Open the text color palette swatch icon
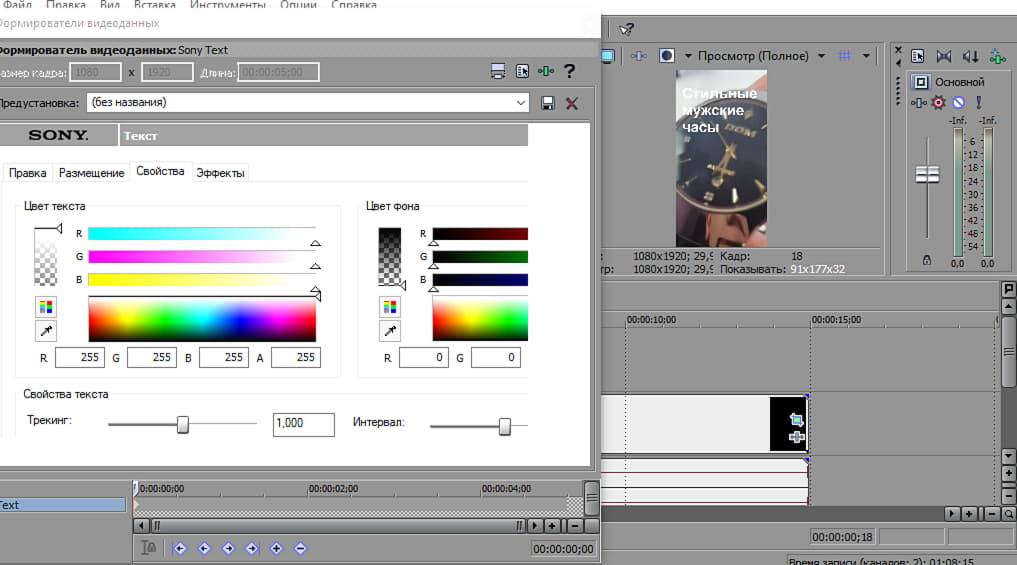Image resolution: width=1017 pixels, height=565 pixels. 46,306
